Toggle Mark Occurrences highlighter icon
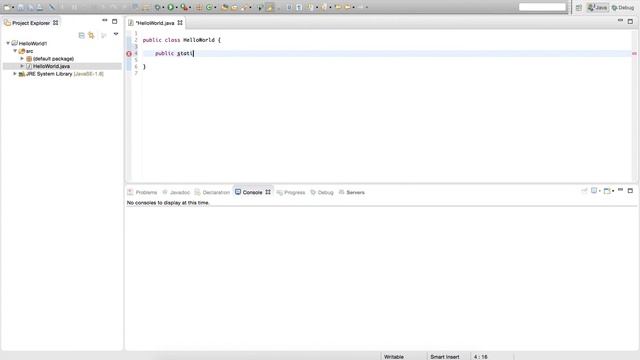The height and width of the screenshot is (360, 640). point(269,7)
